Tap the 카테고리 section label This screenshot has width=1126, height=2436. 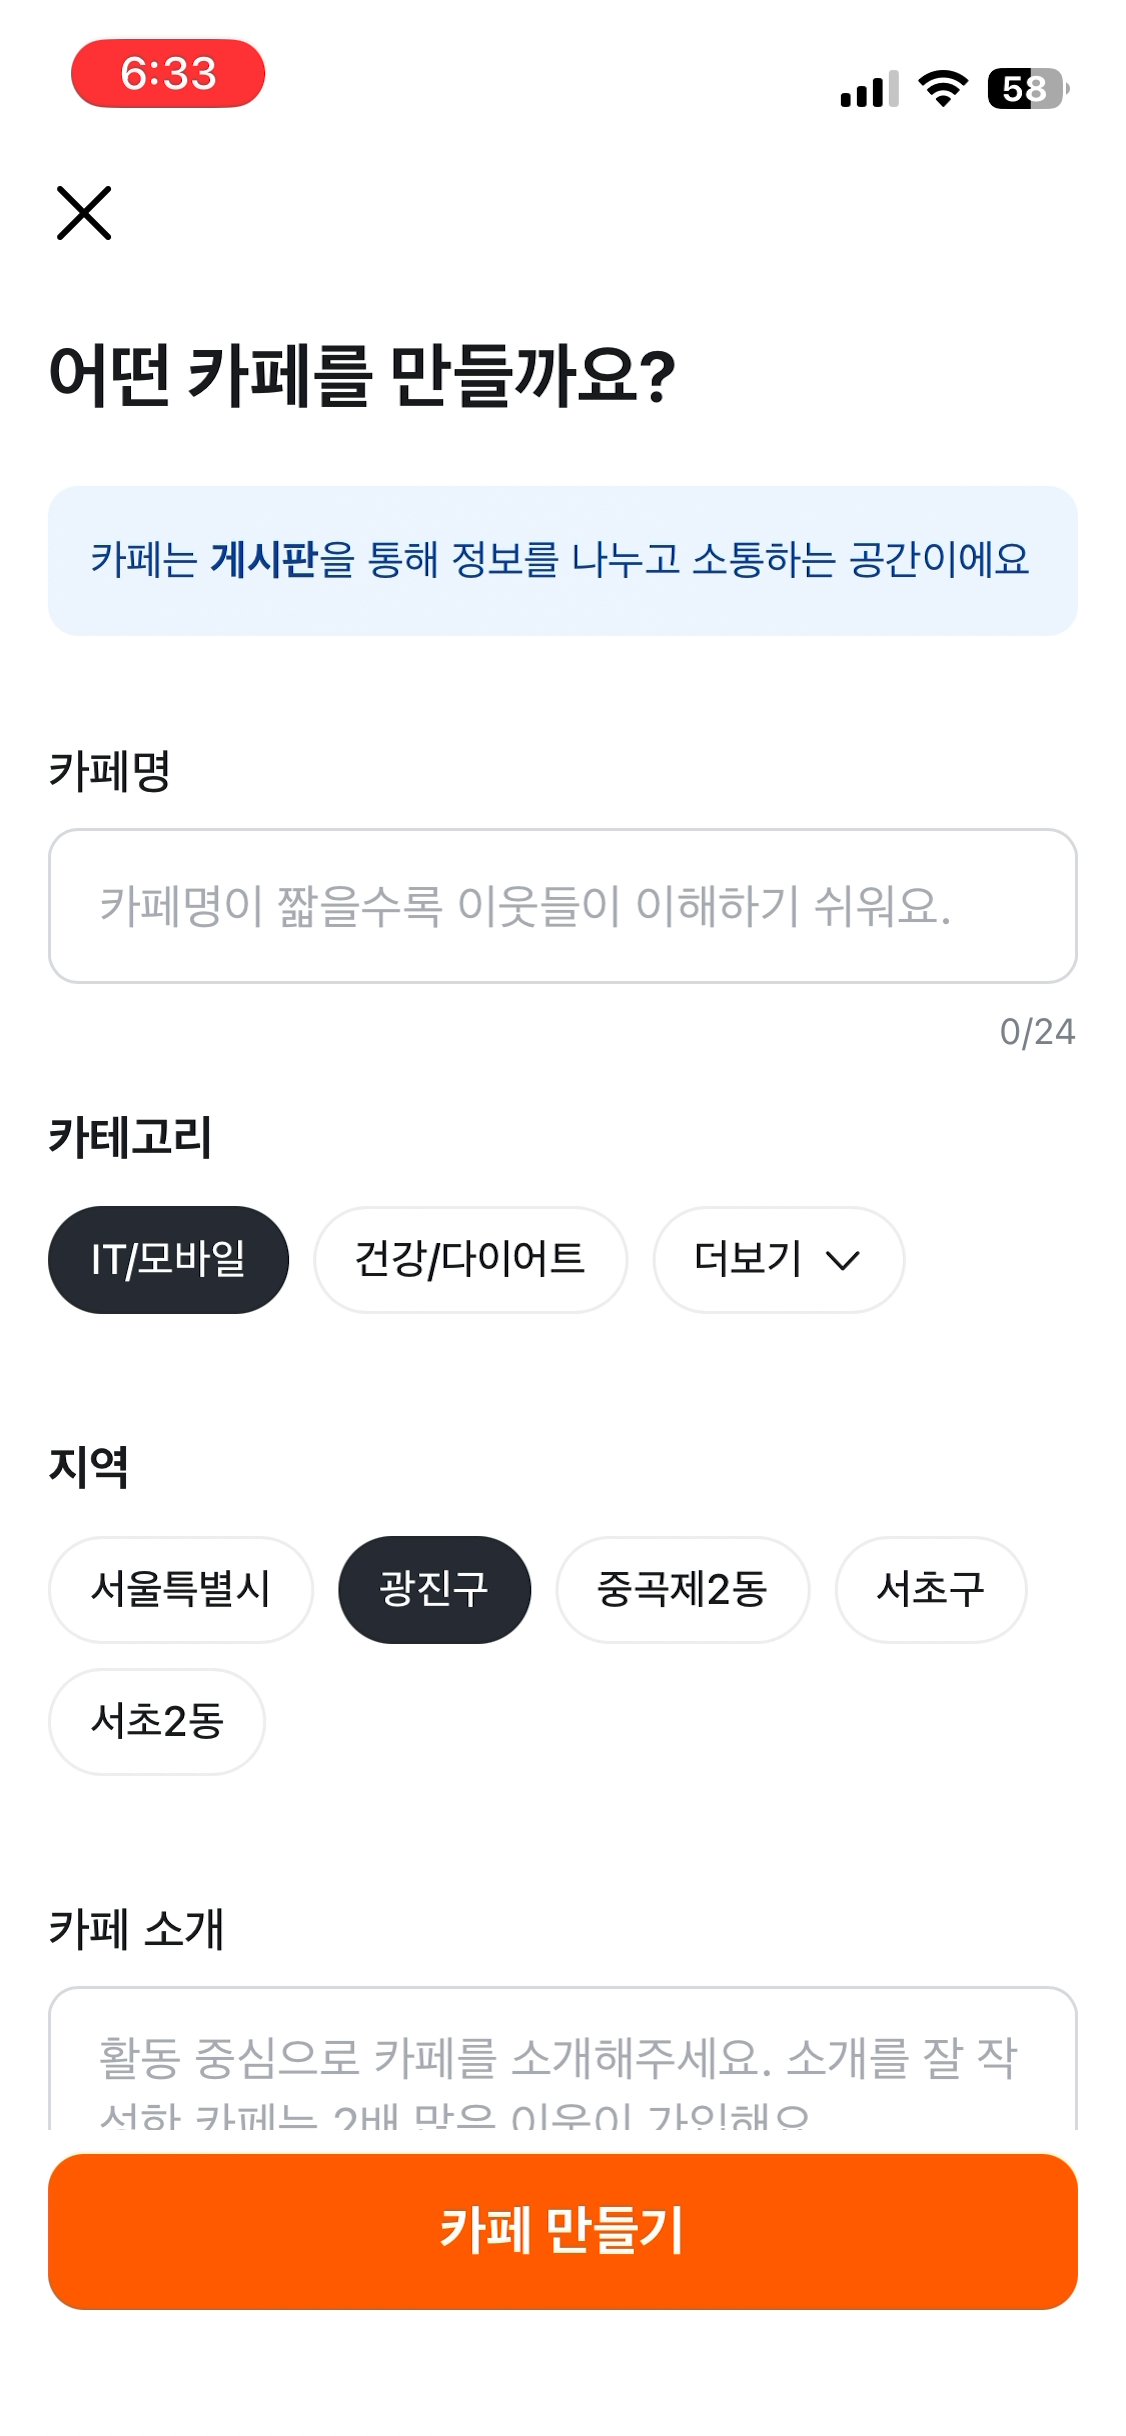click(x=130, y=1137)
